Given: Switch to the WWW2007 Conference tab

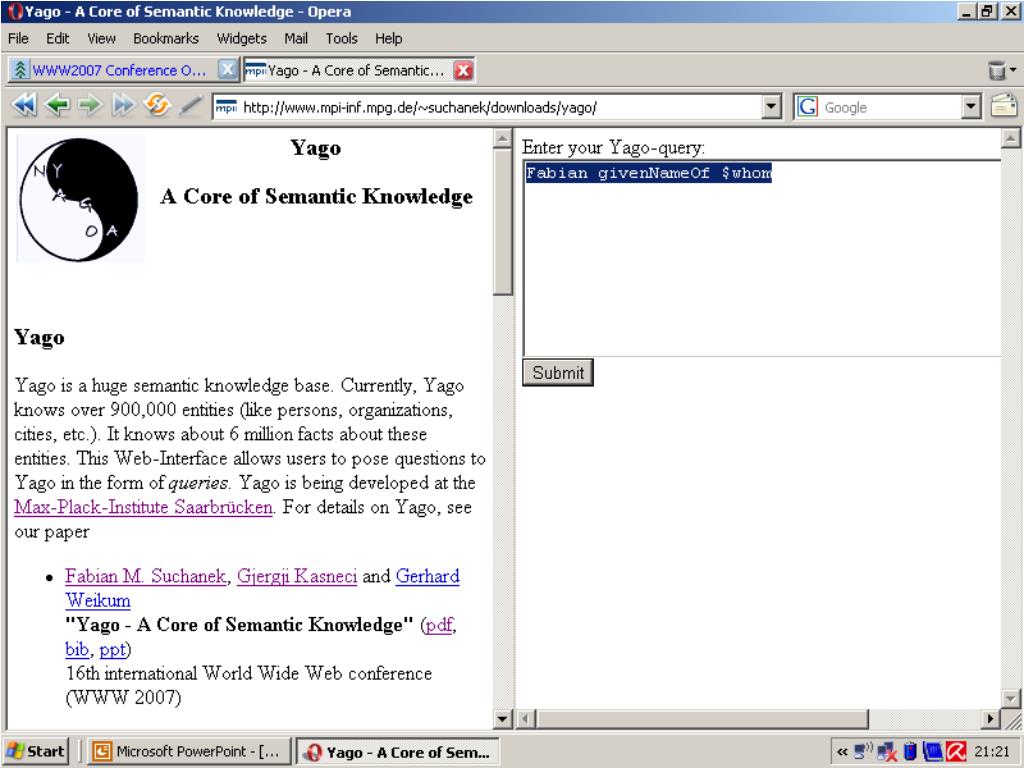Looking at the screenshot, I should point(123,70).
